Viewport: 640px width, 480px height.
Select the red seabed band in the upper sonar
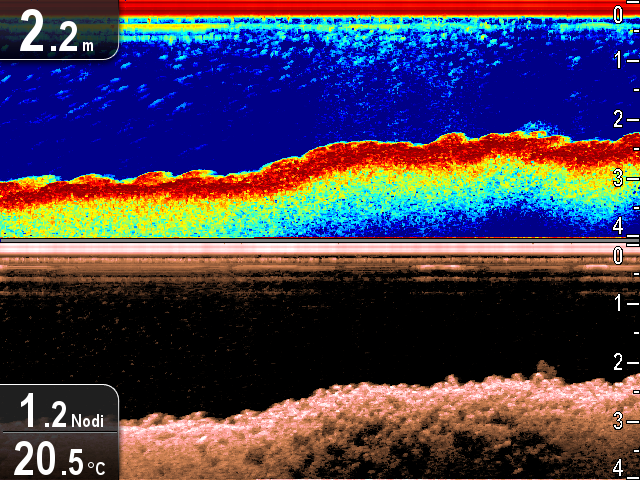pos(300,166)
